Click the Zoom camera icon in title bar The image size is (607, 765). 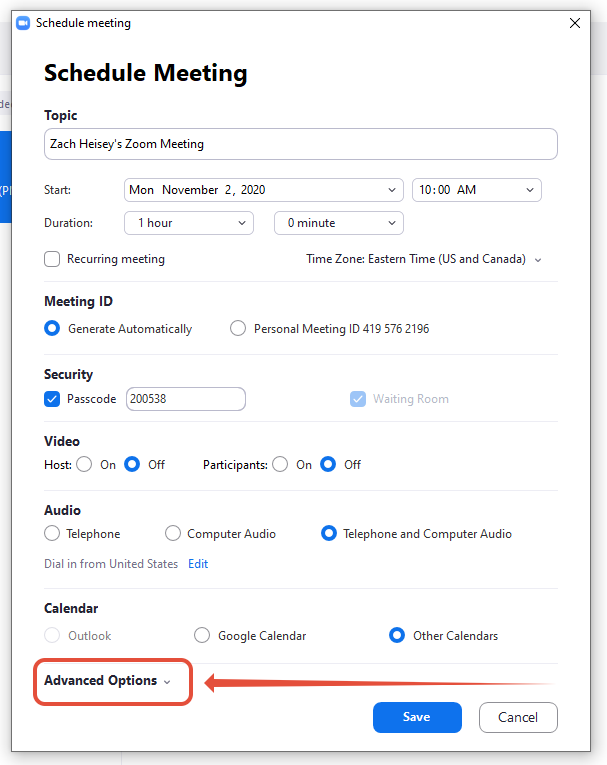click(23, 23)
